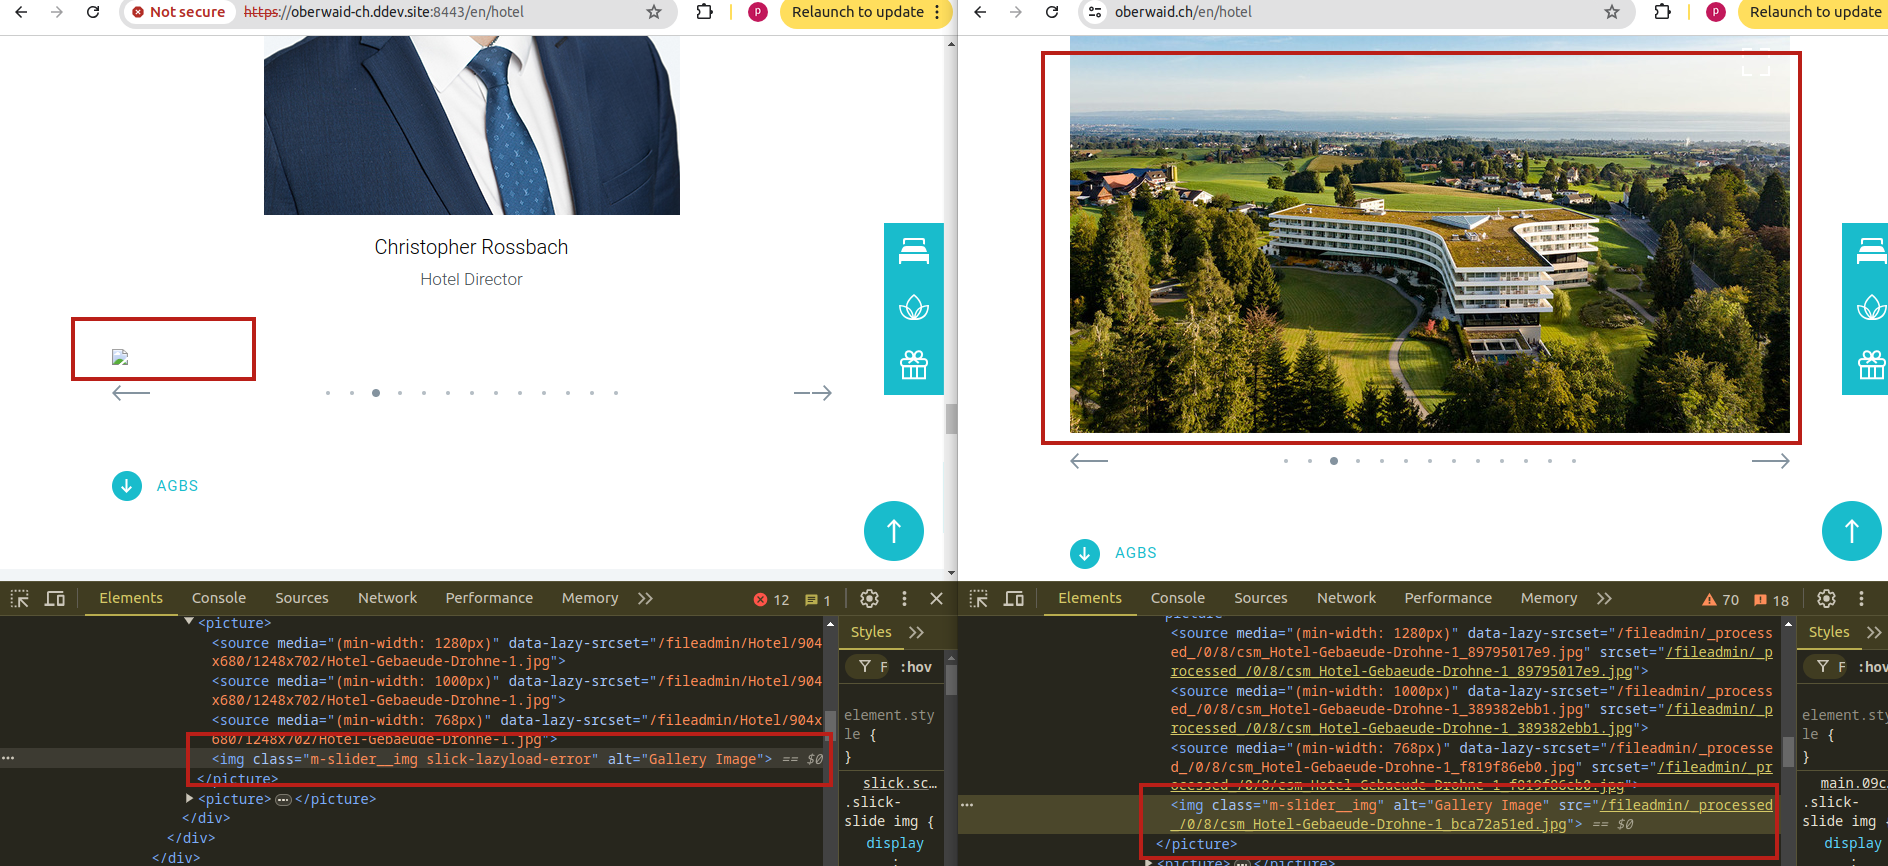1888x866 pixels.
Task: Open DevTools settings gear in left panel
Action: point(870,598)
